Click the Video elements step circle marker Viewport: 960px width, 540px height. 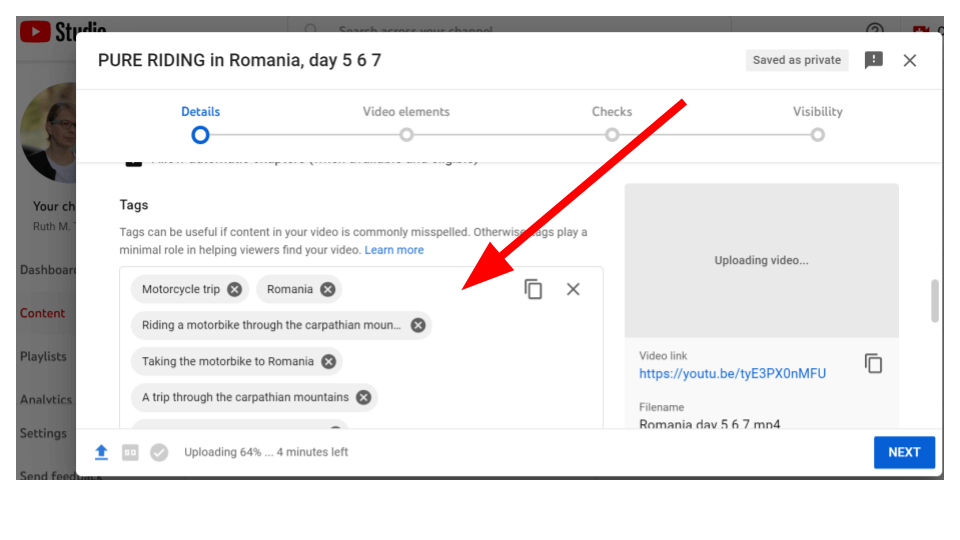(x=407, y=135)
